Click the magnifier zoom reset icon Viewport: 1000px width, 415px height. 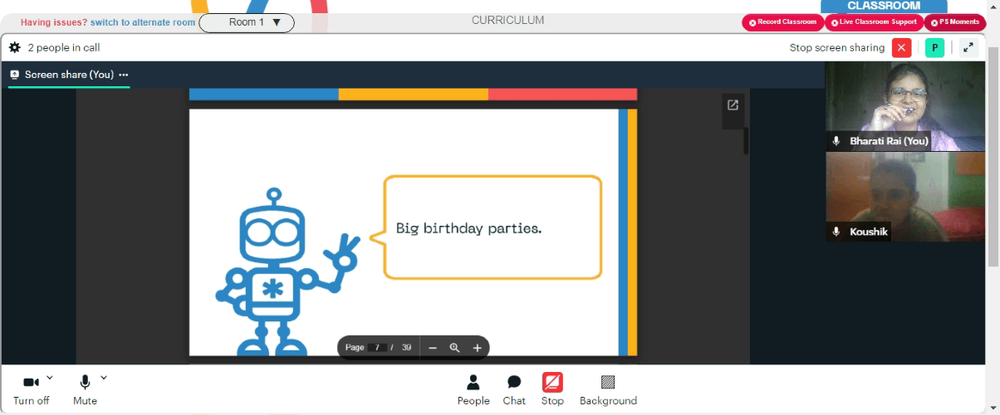[455, 347]
